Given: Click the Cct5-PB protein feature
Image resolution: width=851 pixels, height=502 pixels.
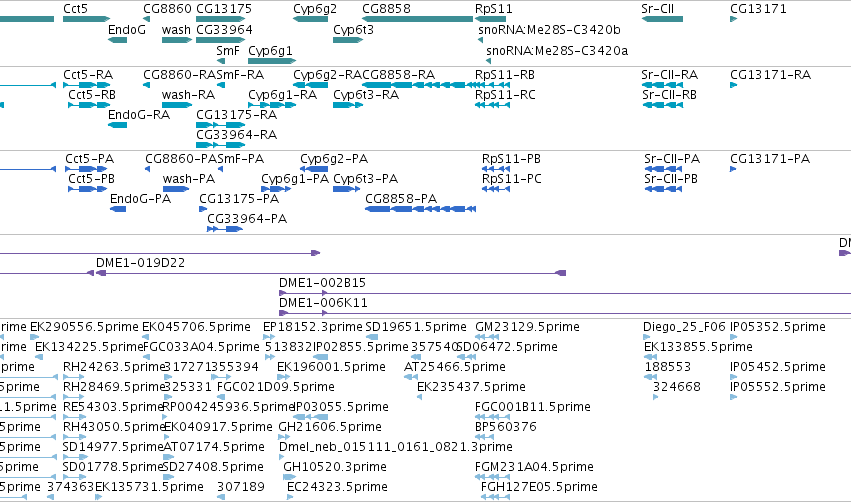Looking at the screenshot, I should tap(87, 189).
